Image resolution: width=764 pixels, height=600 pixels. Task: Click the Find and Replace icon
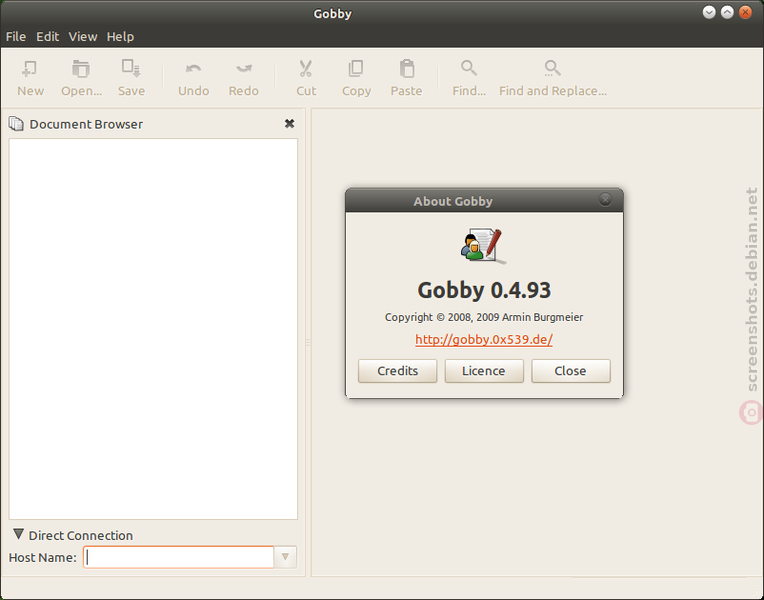pos(553,69)
